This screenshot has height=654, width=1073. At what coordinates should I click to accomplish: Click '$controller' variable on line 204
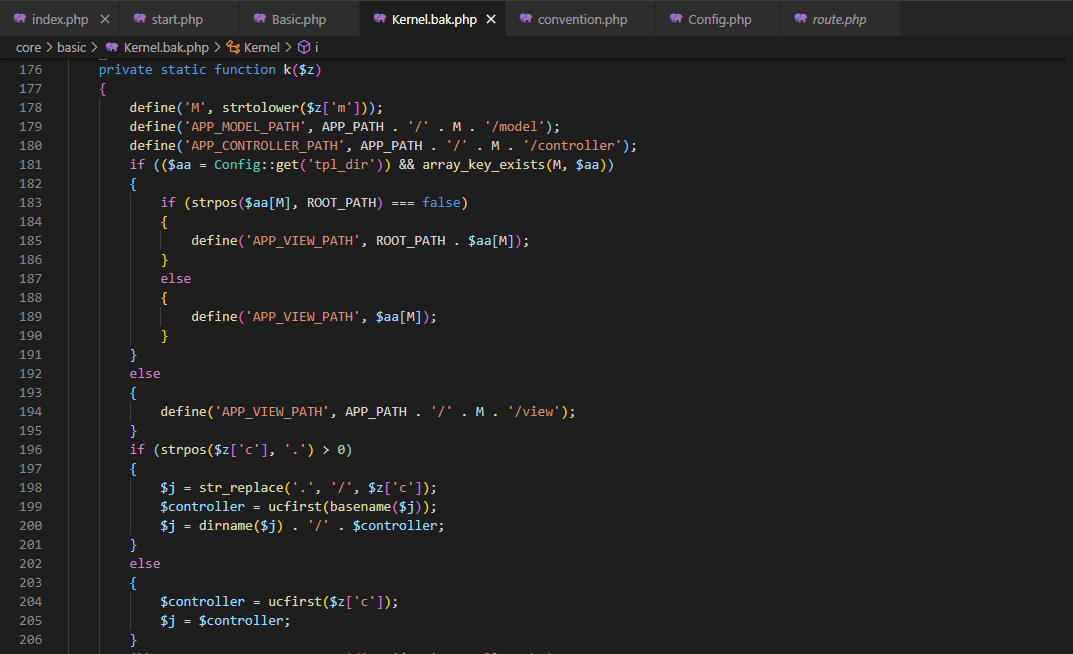coord(203,602)
